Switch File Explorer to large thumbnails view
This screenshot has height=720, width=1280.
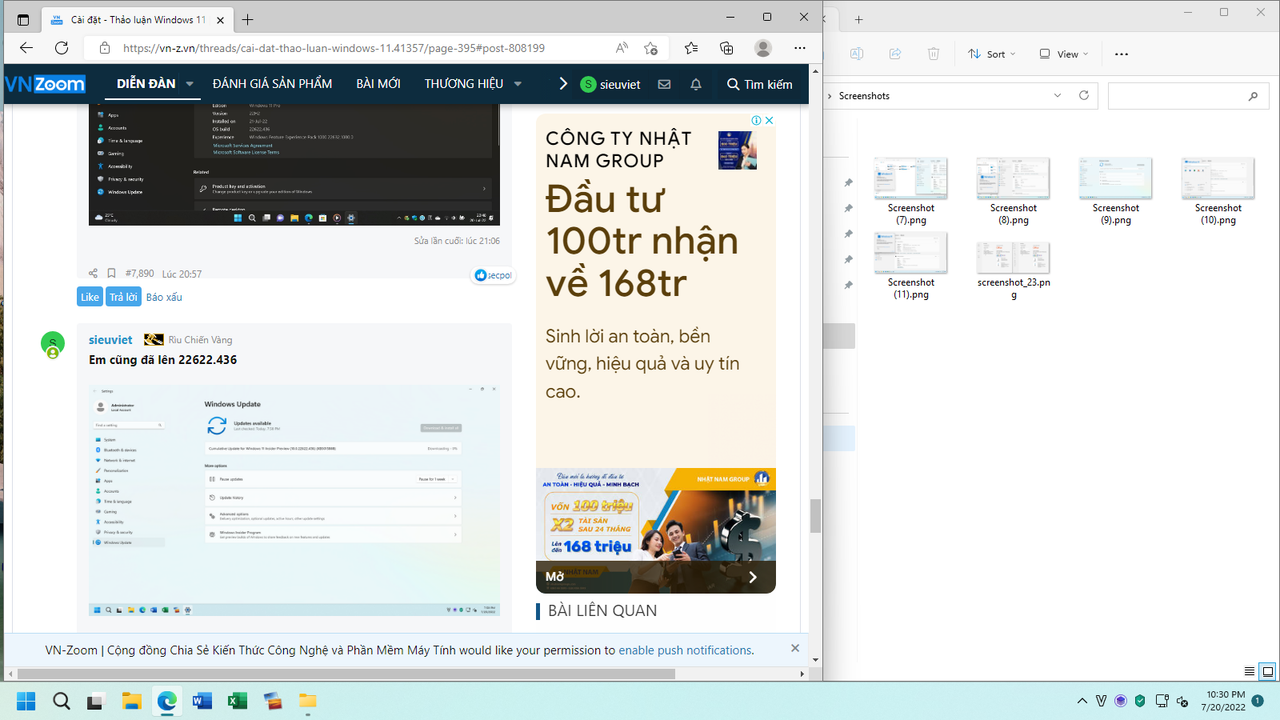(1267, 671)
